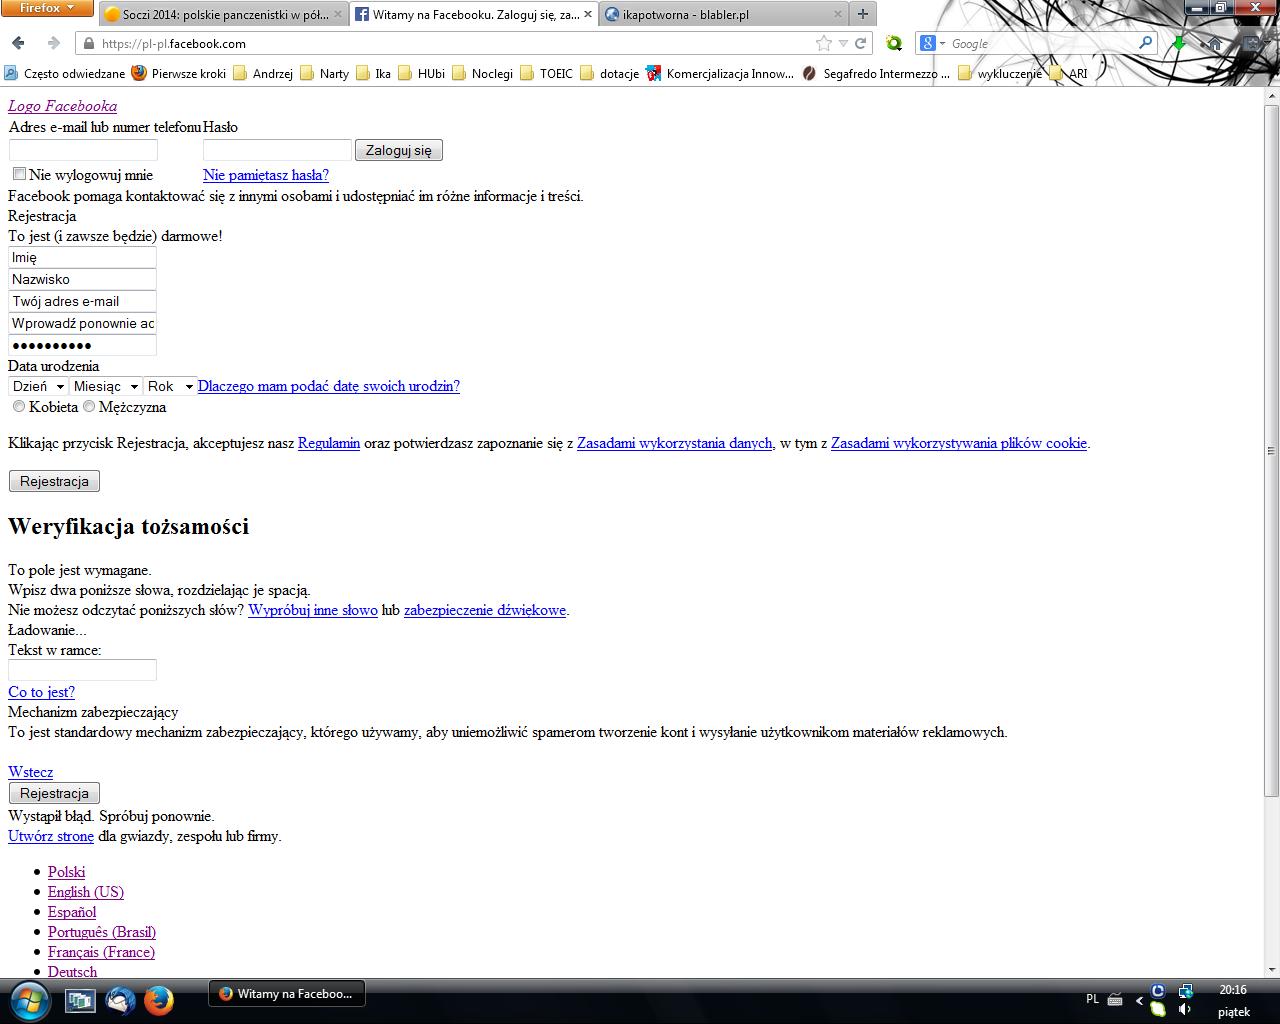The image size is (1280, 1024).
Task: Open the Firefox application menu
Action: (x=47, y=8)
